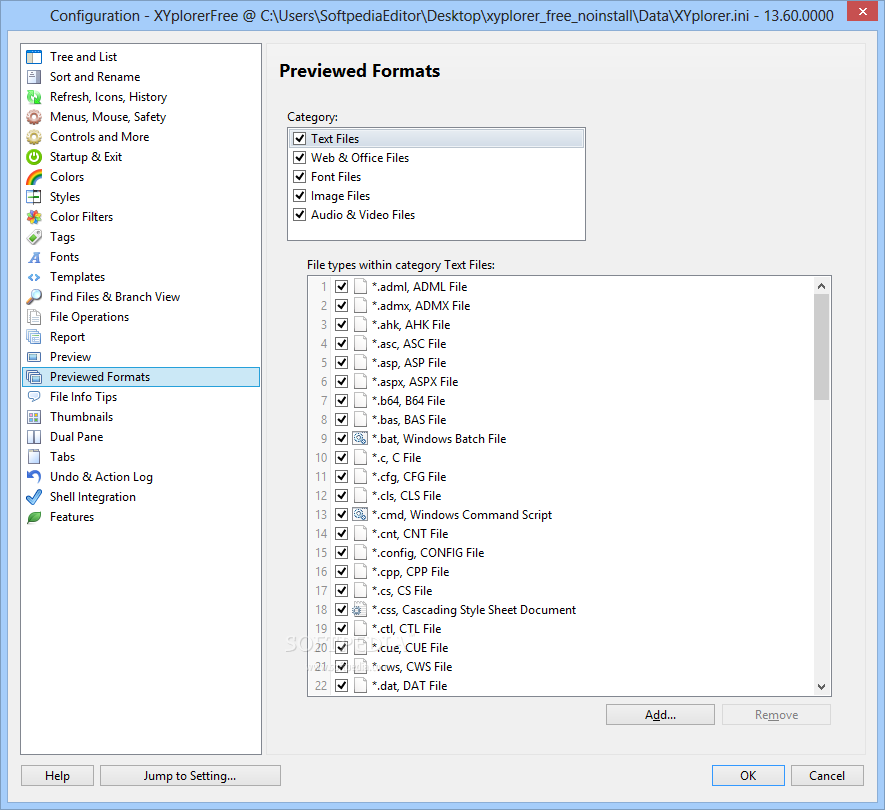Close the Configuration dialog window
Viewport: 885px width, 810px height.
tap(862, 11)
